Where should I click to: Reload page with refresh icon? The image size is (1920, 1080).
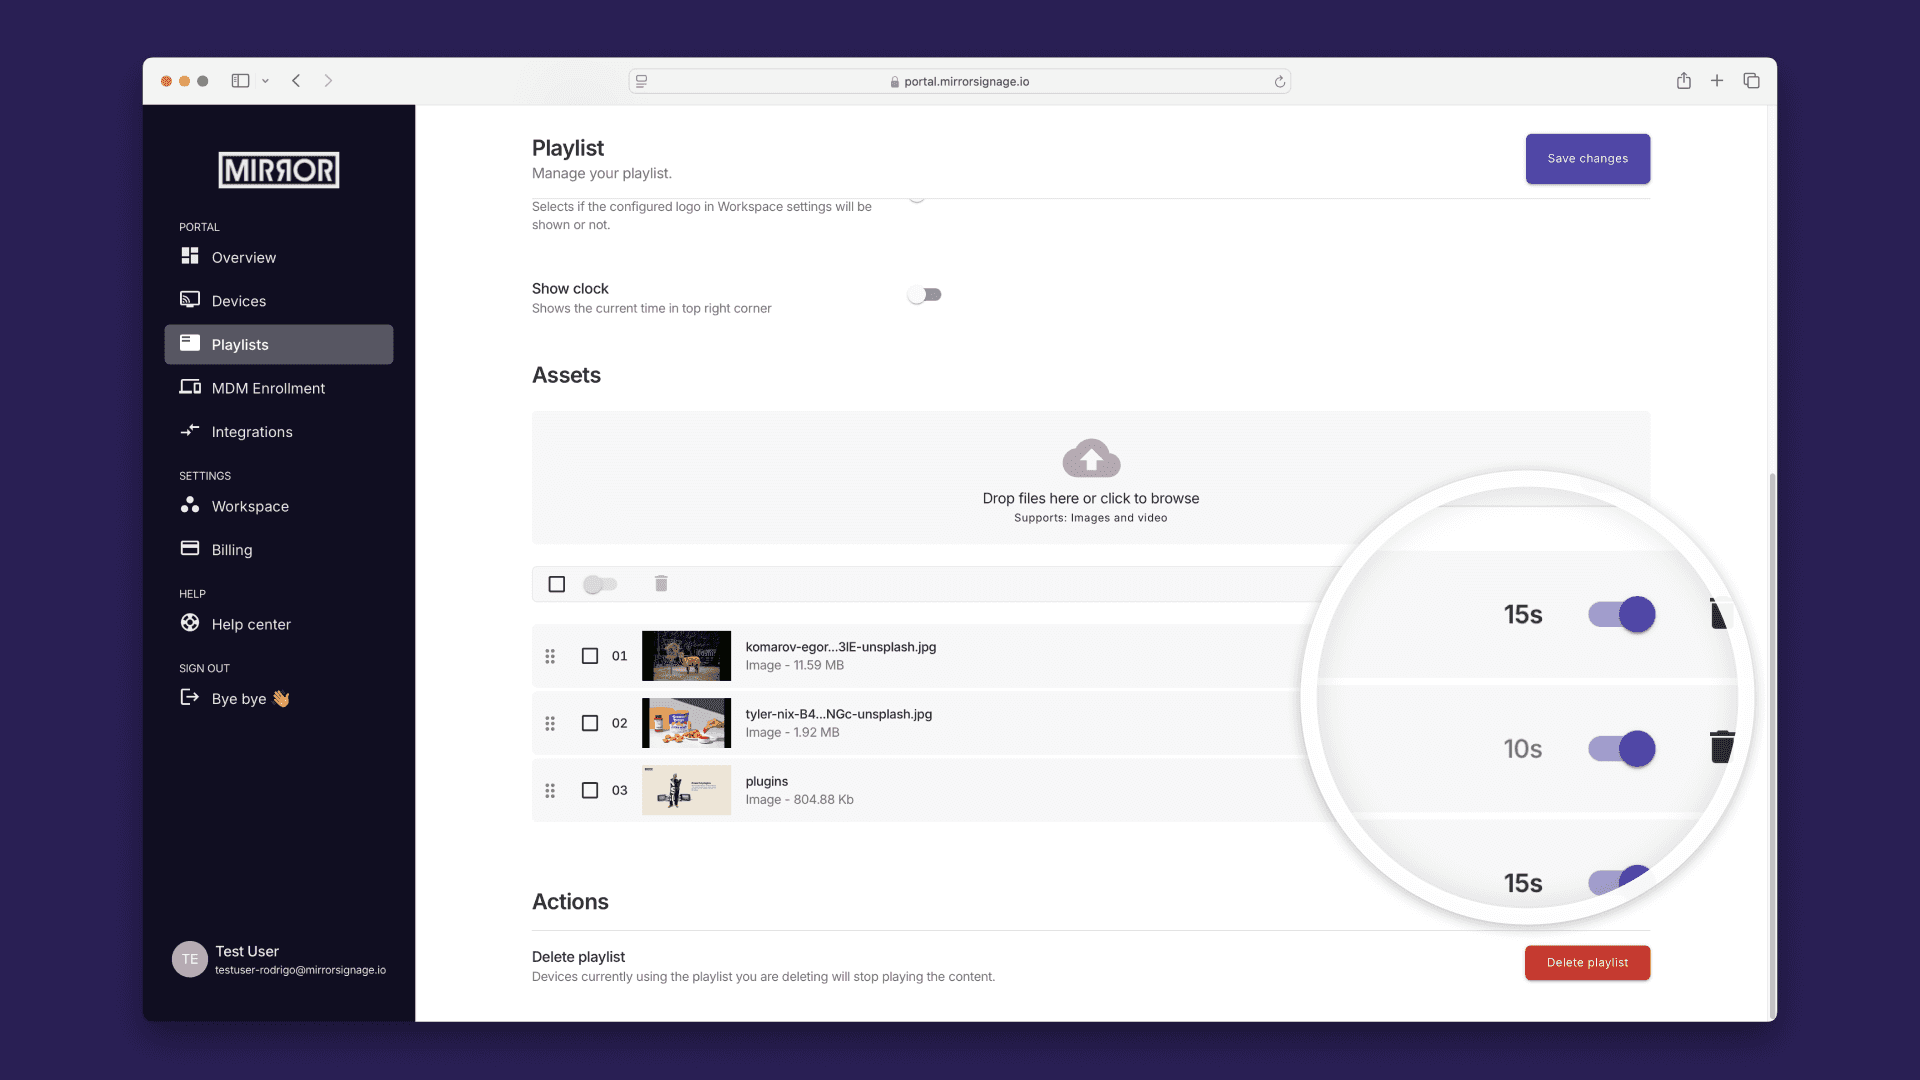point(1279,82)
